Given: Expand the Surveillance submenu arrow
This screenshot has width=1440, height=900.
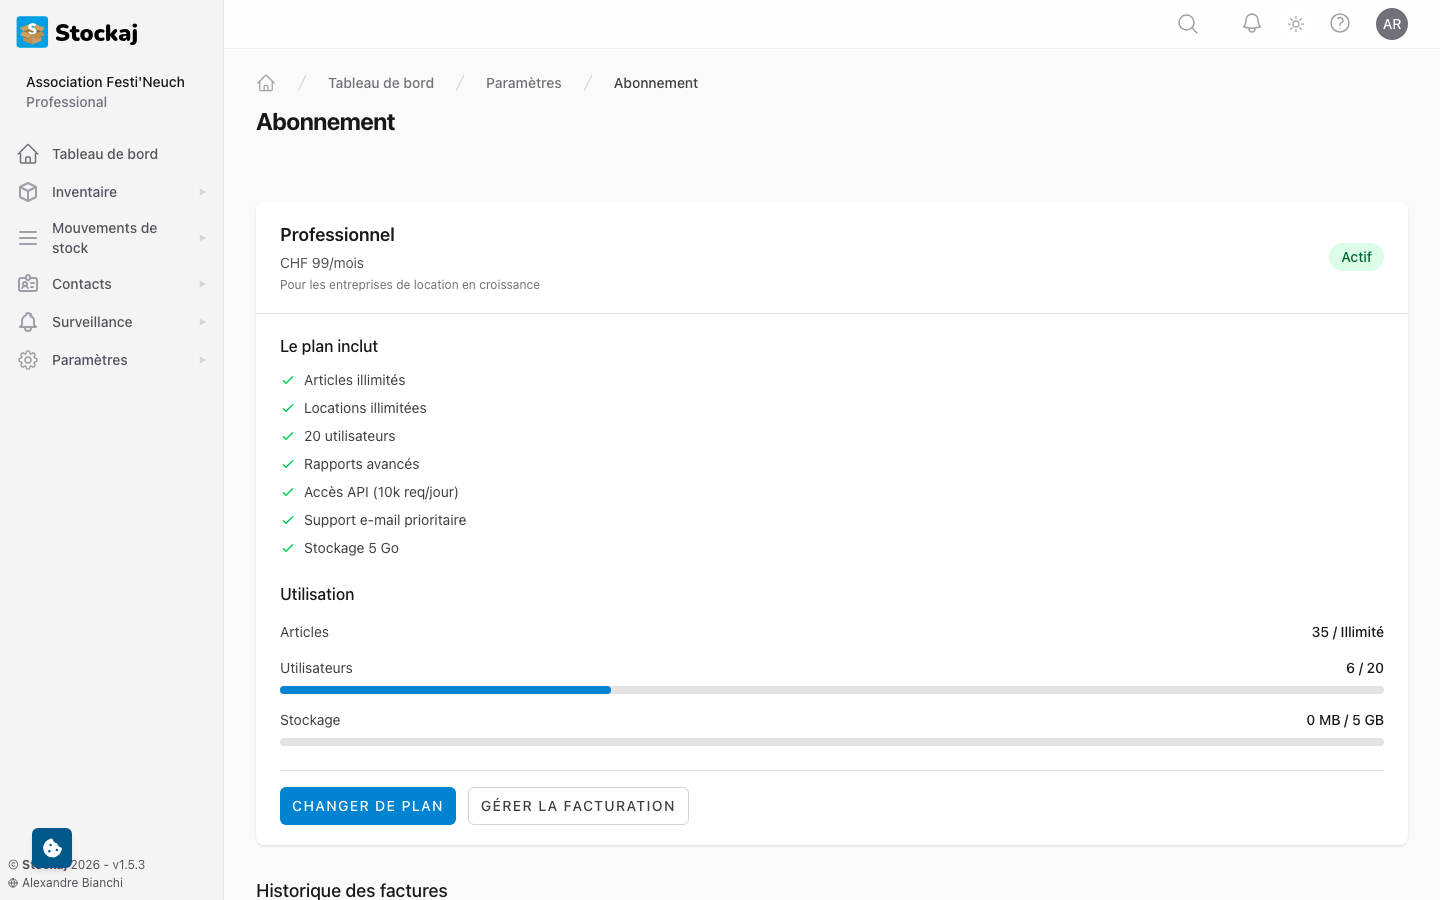Looking at the screenshot, I should click(x=202, y=322).
